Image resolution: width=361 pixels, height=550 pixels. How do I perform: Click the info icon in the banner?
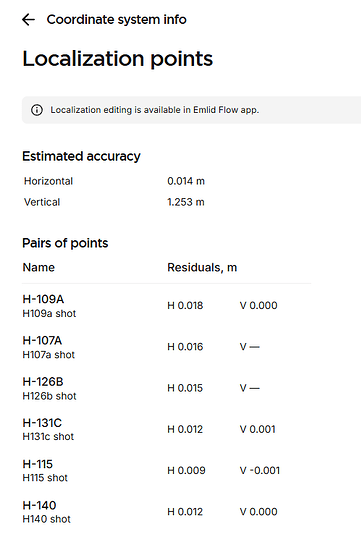tap(37, 110)
